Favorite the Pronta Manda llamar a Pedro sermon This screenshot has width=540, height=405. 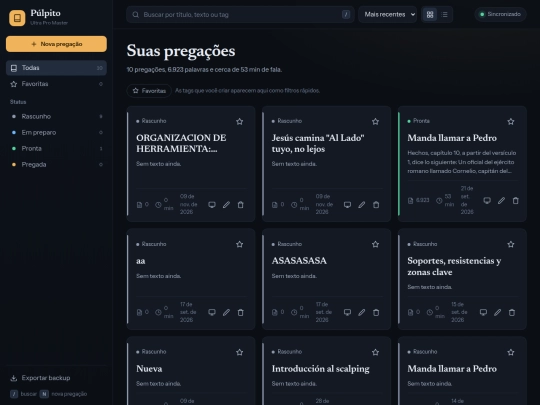tap(511, 122)
